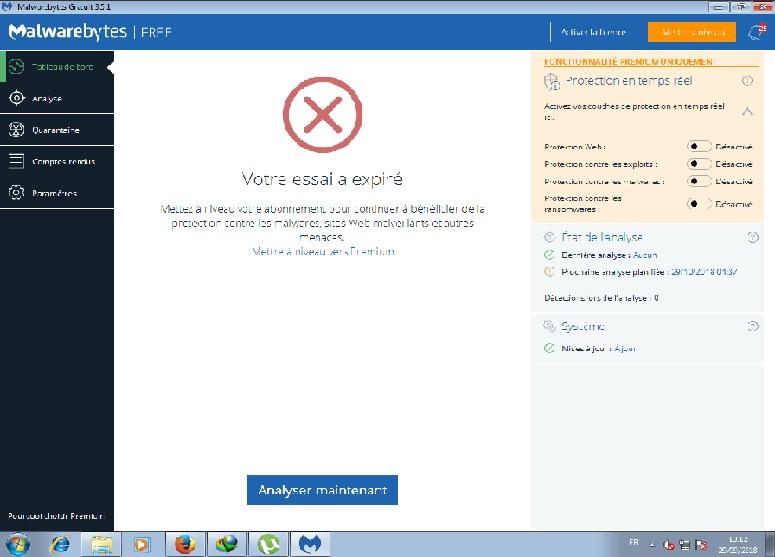Click the Votre essai a expiré heading

click(x=322, y=179)
